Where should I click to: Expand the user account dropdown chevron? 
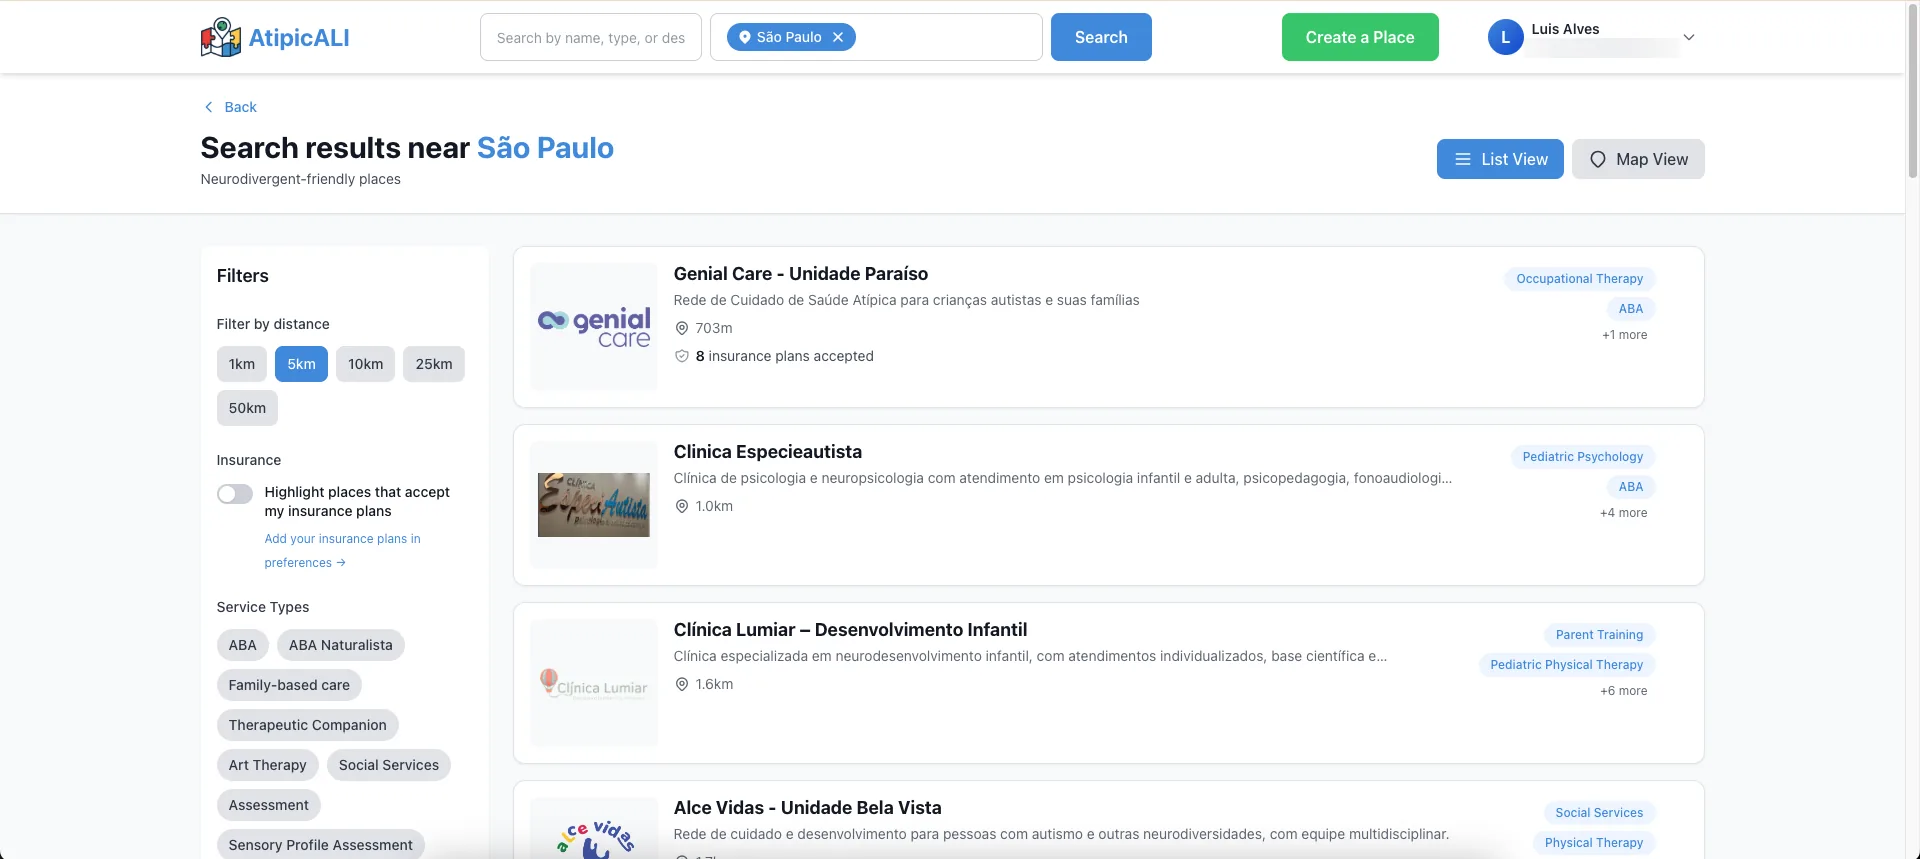coord(1689,37)
